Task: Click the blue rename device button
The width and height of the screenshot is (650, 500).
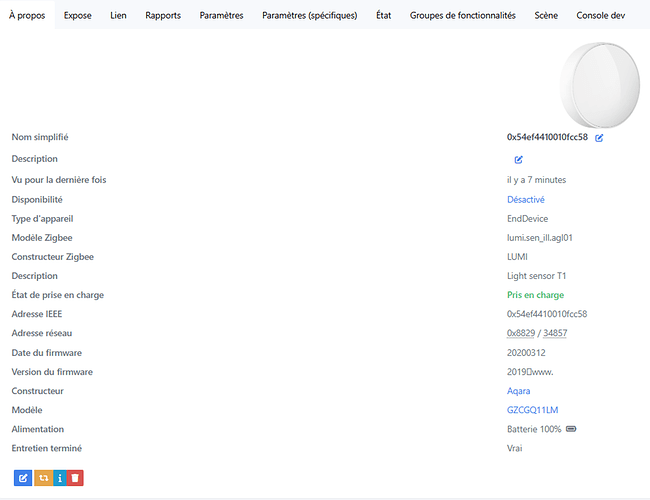Action: click(x=23, y=478)
